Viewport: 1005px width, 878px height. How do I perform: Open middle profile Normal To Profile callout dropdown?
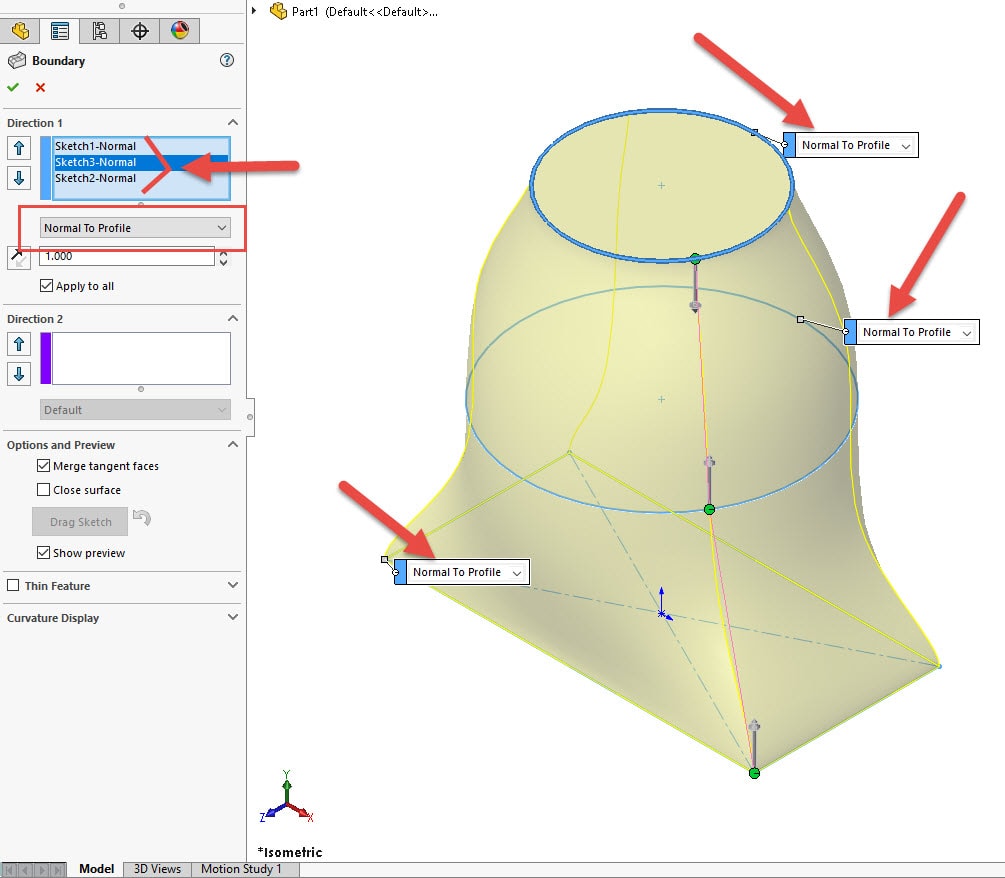click(967, 333)
